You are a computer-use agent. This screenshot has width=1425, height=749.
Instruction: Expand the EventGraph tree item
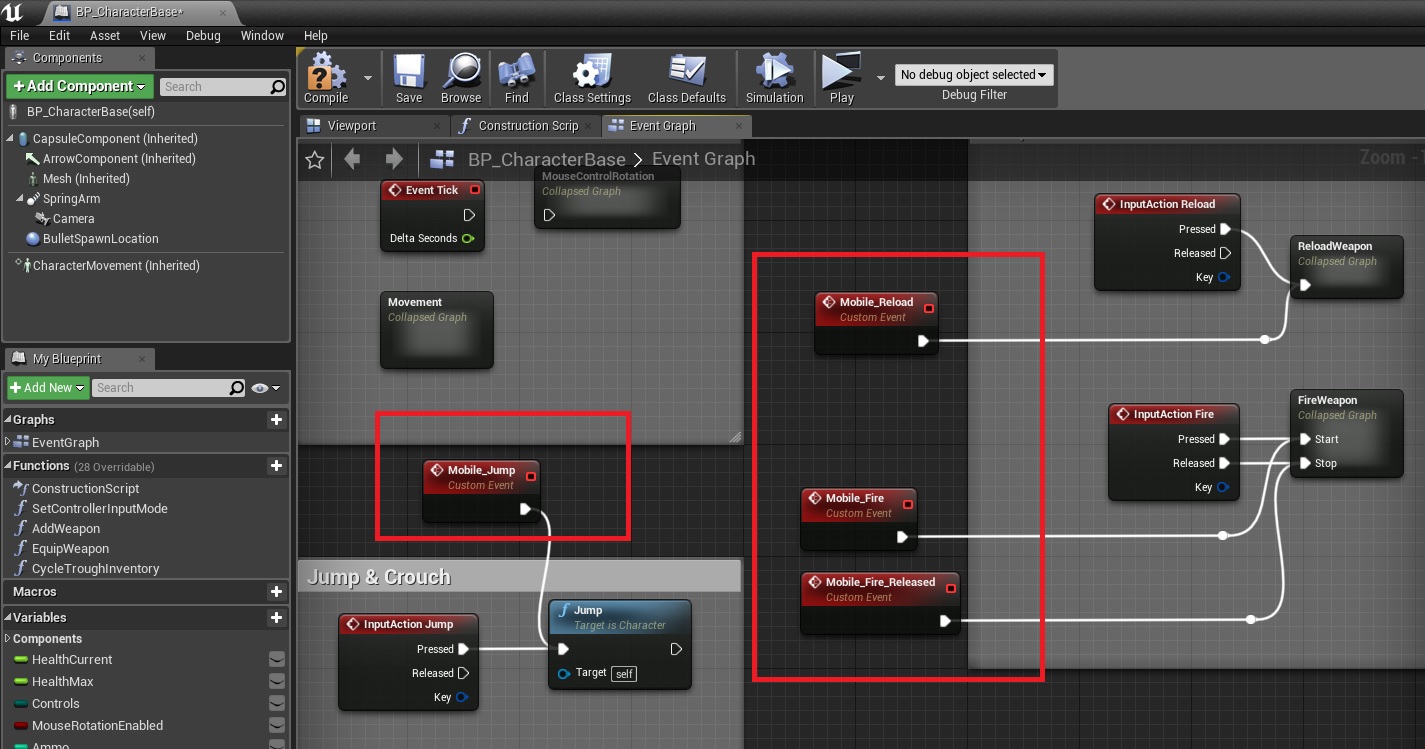pyautogui.click(x=8, y=442)
